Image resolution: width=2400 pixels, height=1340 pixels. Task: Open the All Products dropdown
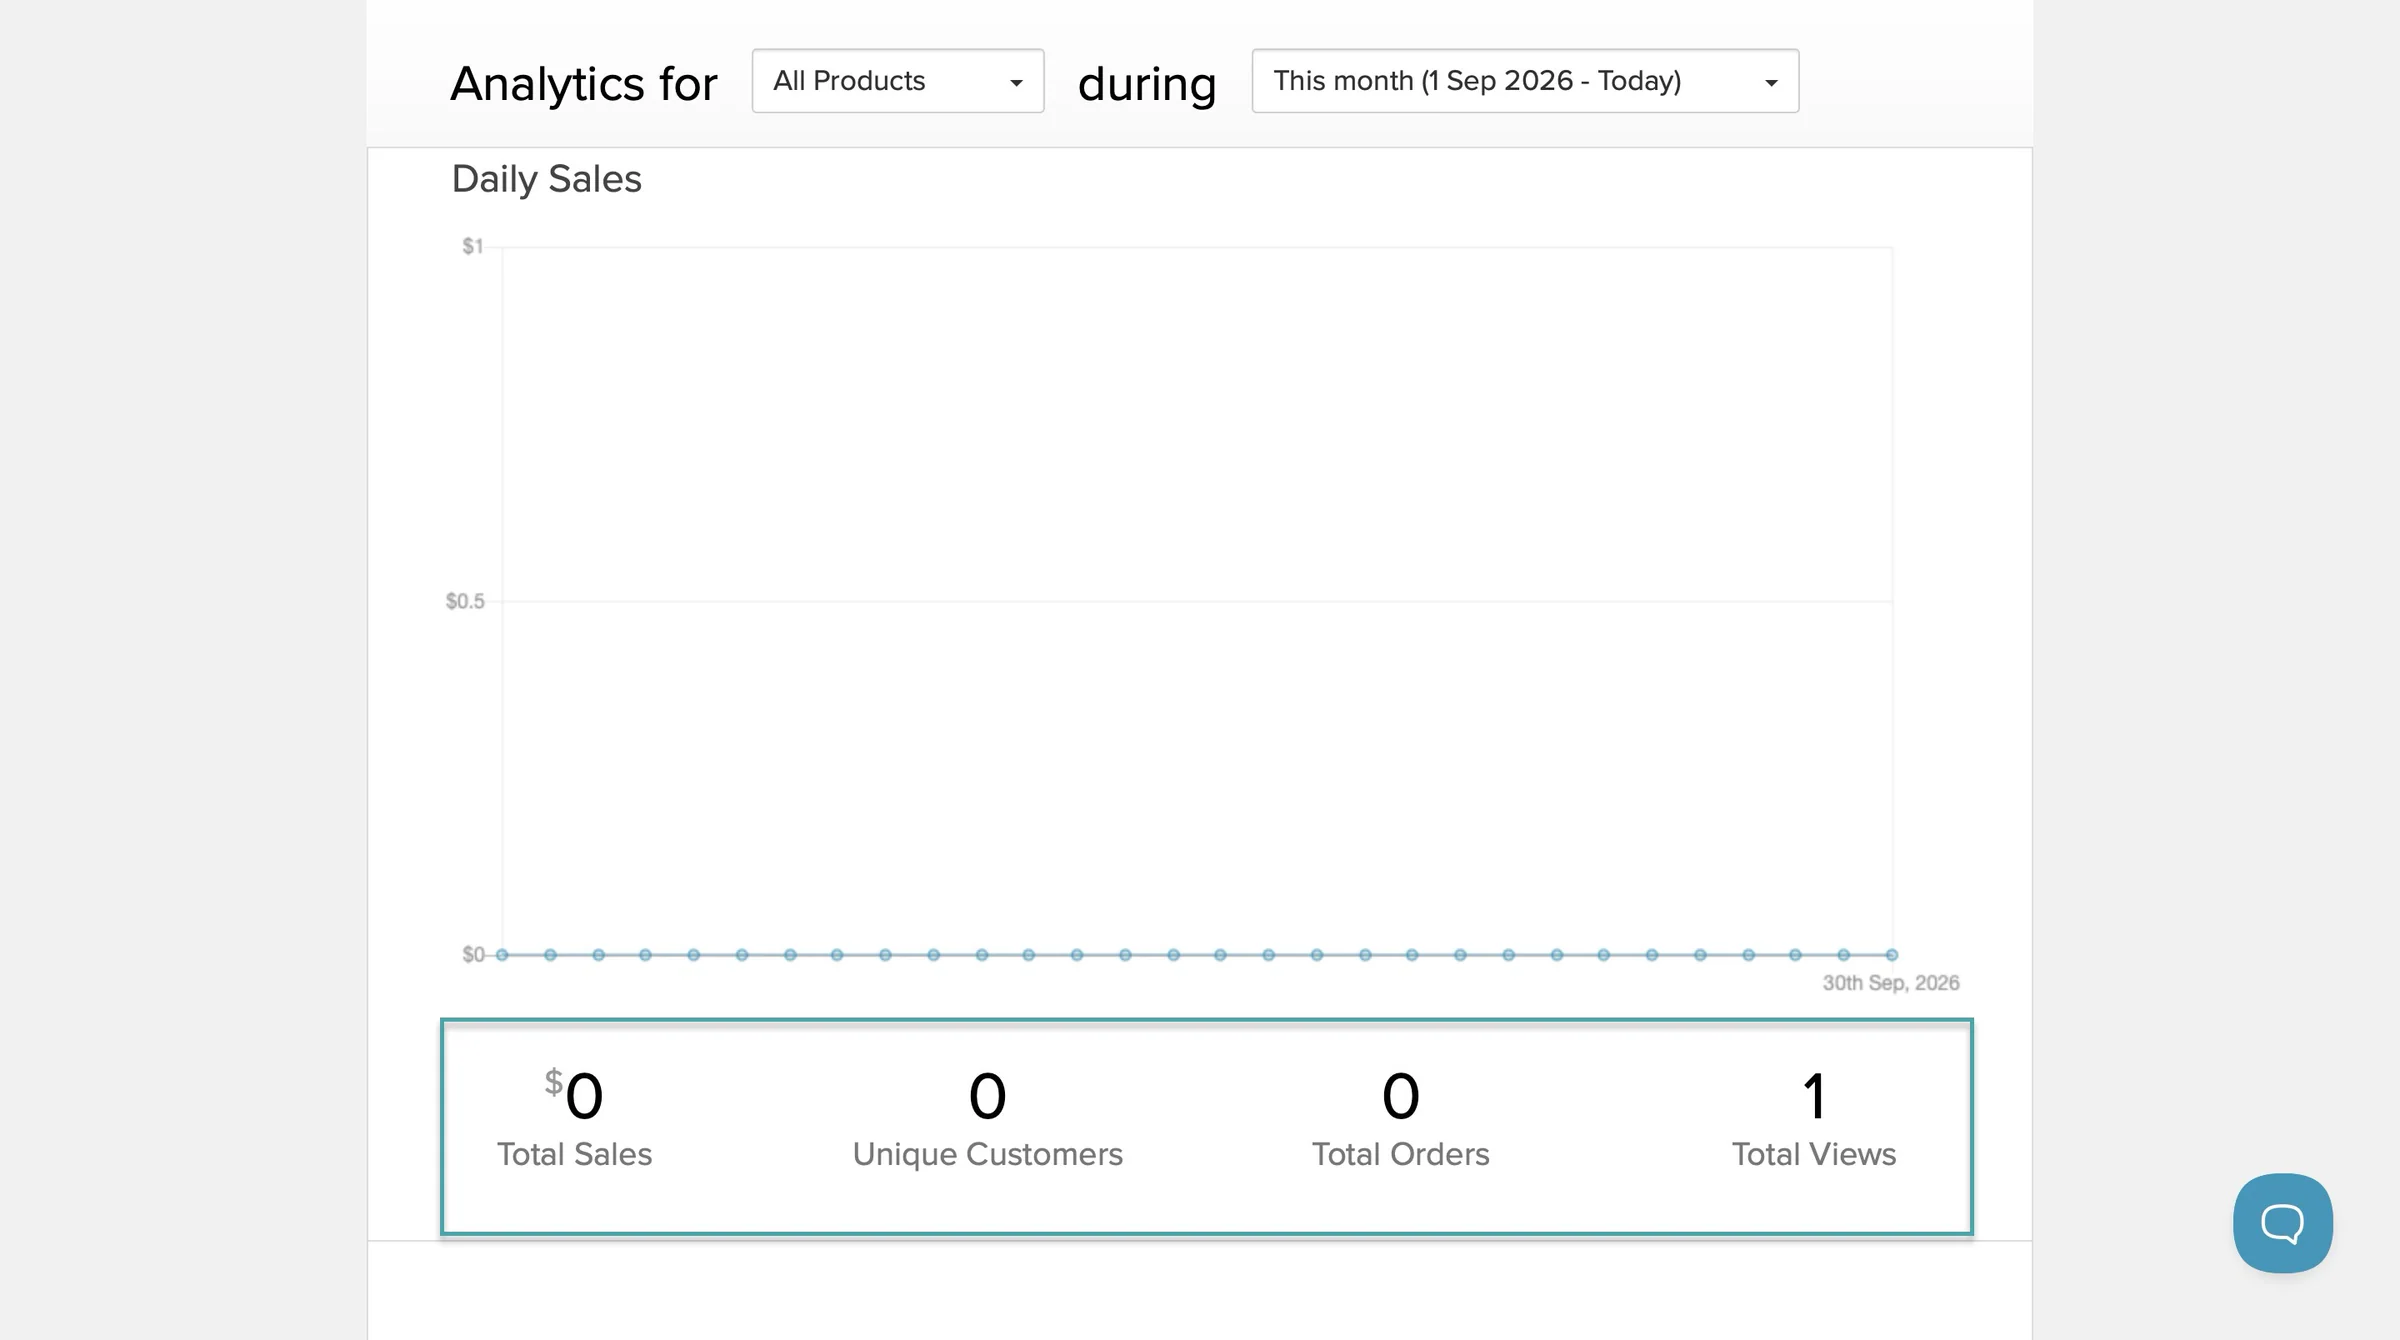point(898,81)
